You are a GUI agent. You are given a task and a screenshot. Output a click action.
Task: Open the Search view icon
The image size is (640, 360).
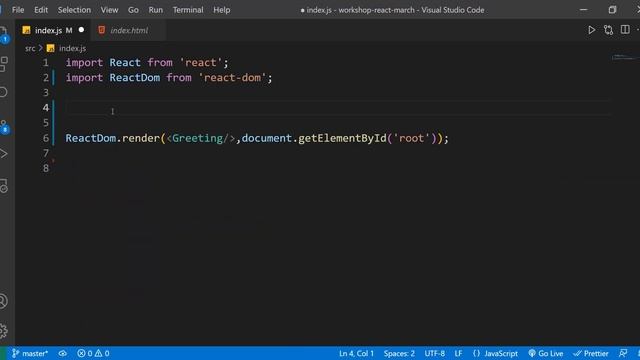click(4, 92)
